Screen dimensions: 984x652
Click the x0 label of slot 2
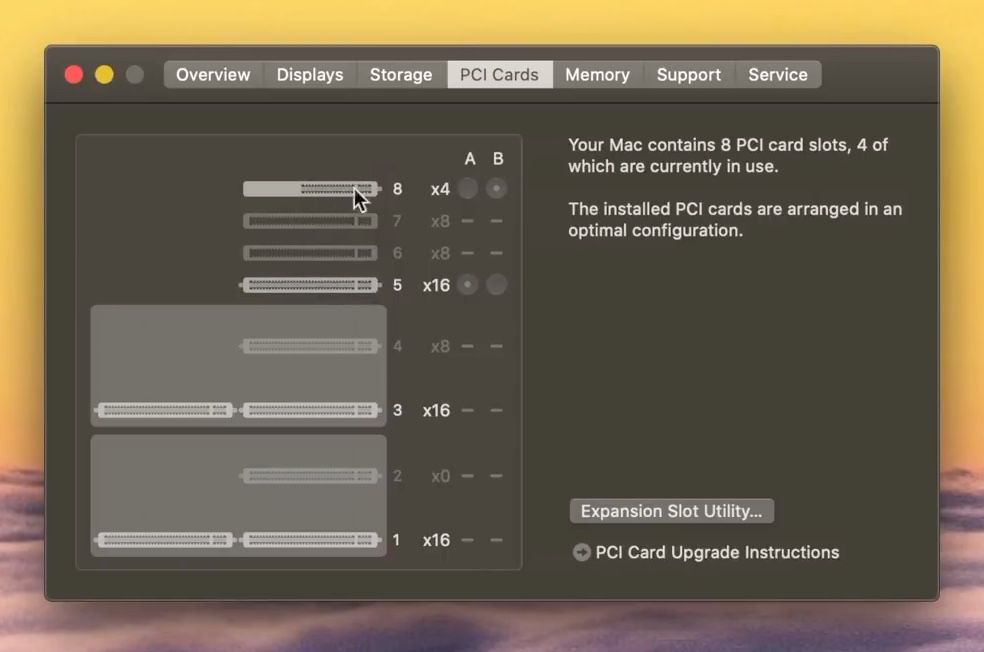point(441,476)
